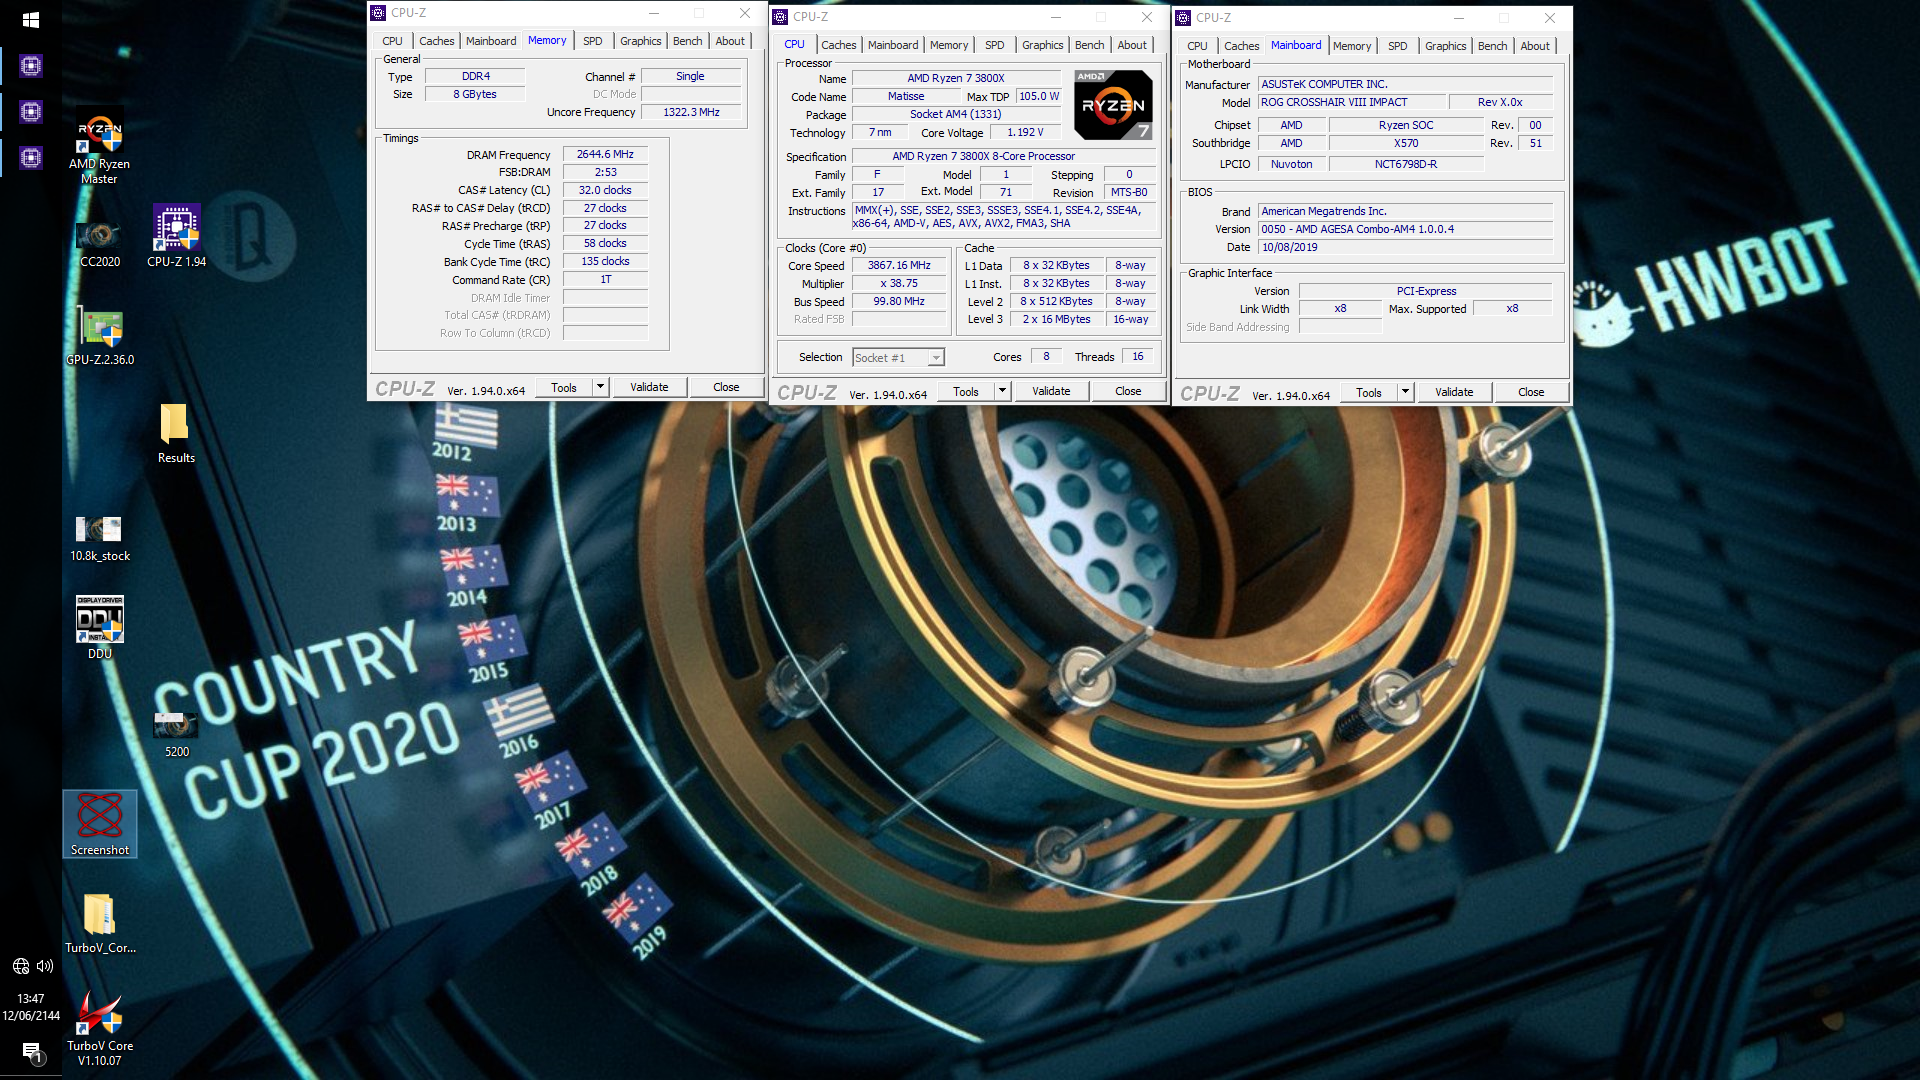This screenshot has height=1080, width=1920.
Task: Switch to CPU tab in Mainboard window
Action: coord(1197,46)
